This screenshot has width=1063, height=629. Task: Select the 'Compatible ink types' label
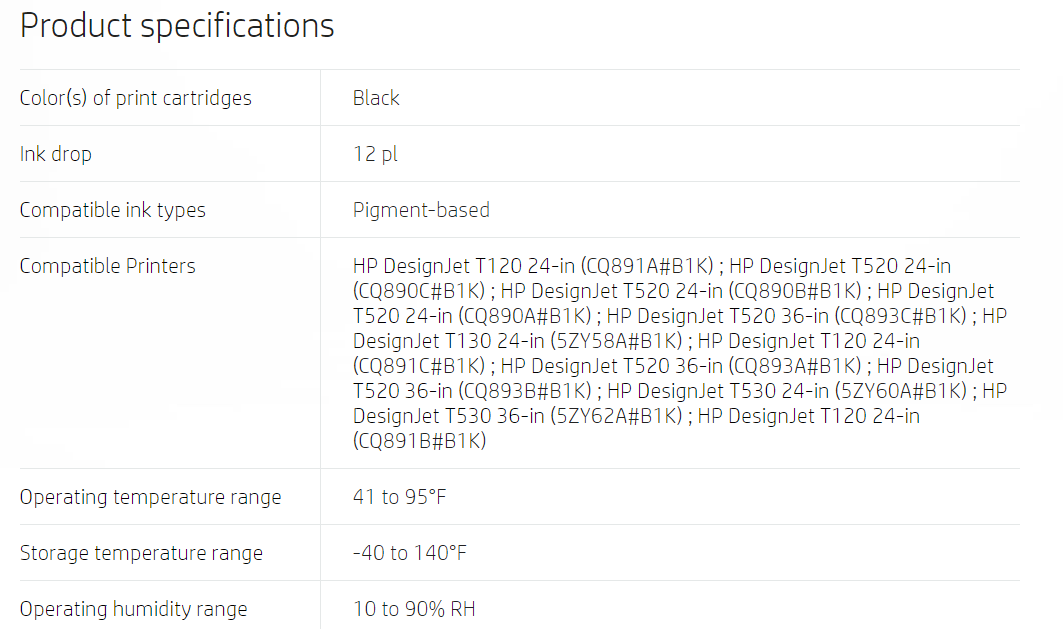click(x=113, y=210)
